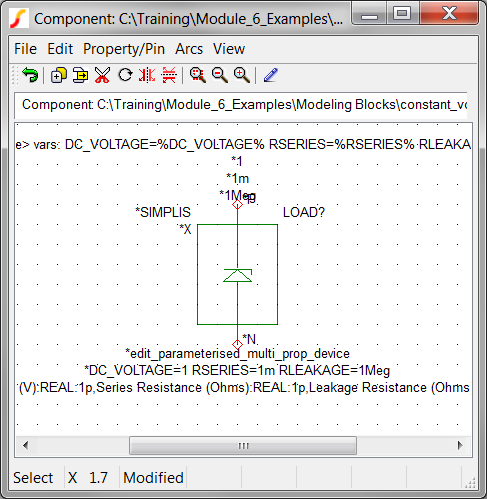Screen dimensions: 487x499
Task: Click the scrollbar right arrow
Action: 460,445
